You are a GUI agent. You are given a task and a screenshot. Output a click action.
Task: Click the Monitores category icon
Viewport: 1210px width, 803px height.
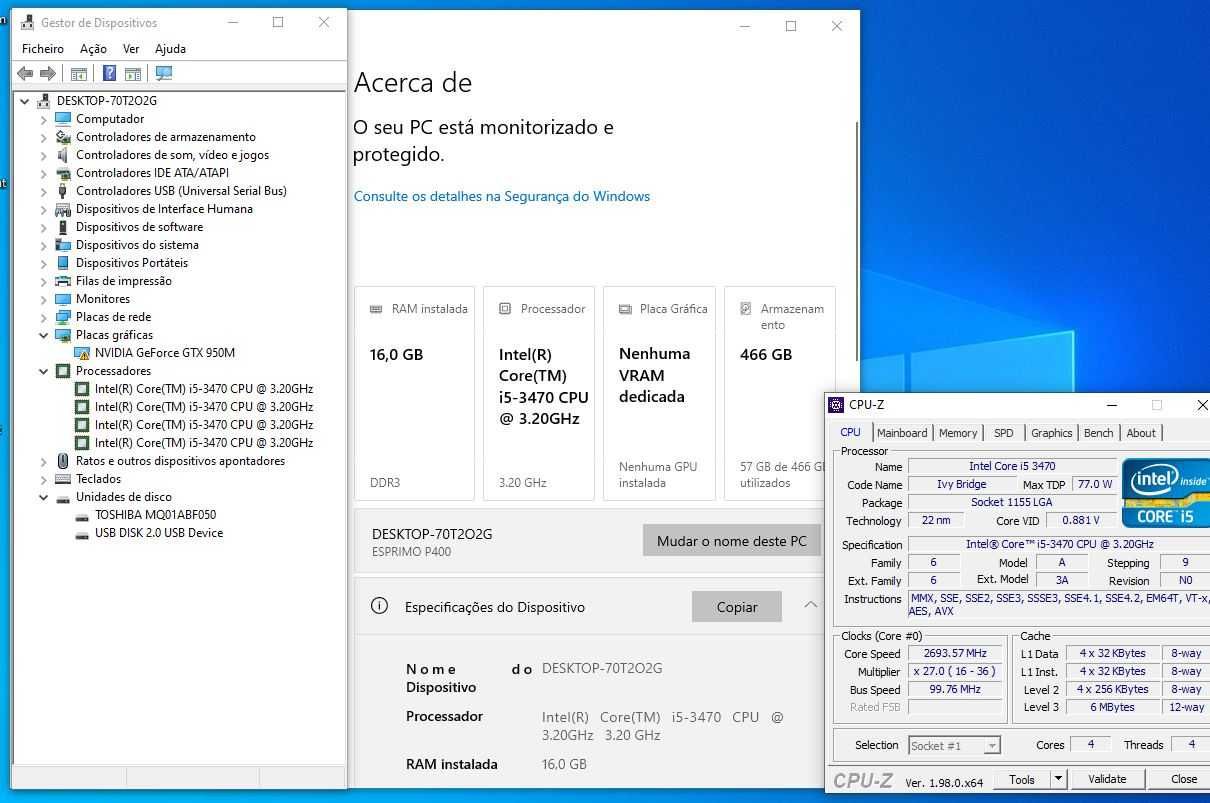click(x=63, y=299)
